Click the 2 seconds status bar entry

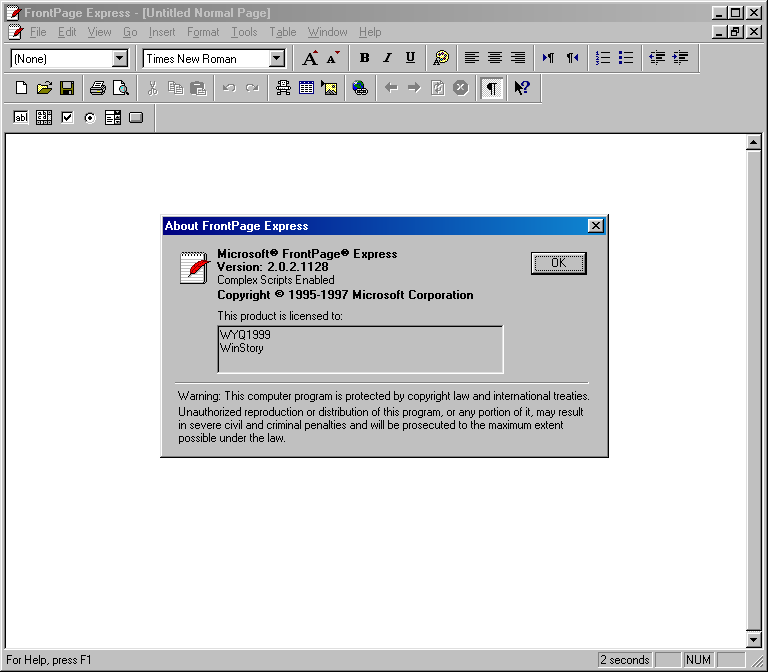624,660
